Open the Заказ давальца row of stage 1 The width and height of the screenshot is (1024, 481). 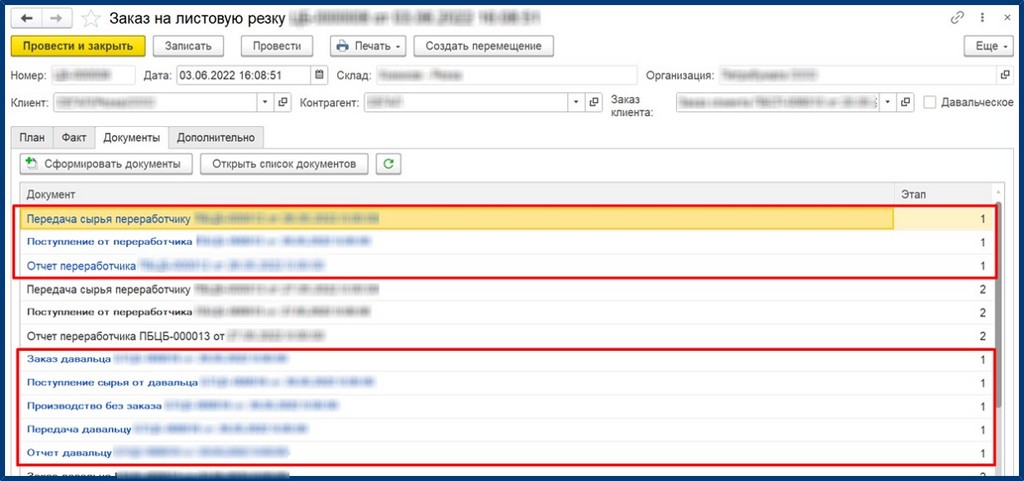coord(506,359)
